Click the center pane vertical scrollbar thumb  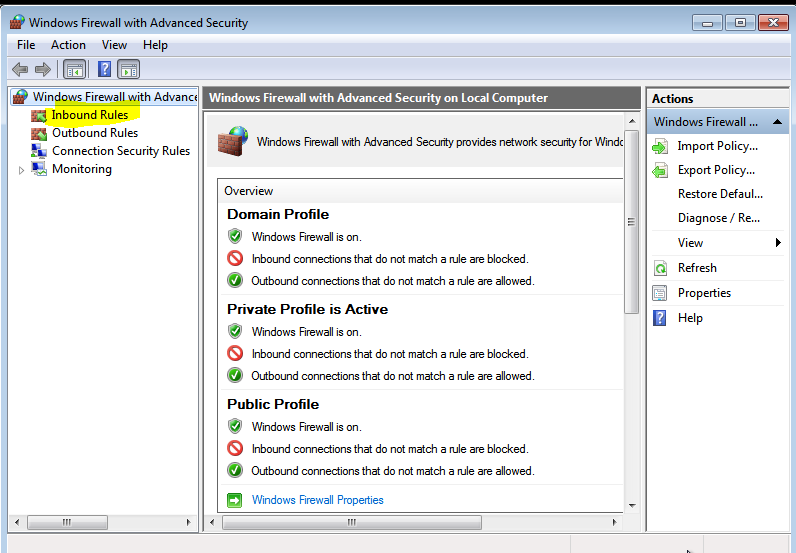631,222
